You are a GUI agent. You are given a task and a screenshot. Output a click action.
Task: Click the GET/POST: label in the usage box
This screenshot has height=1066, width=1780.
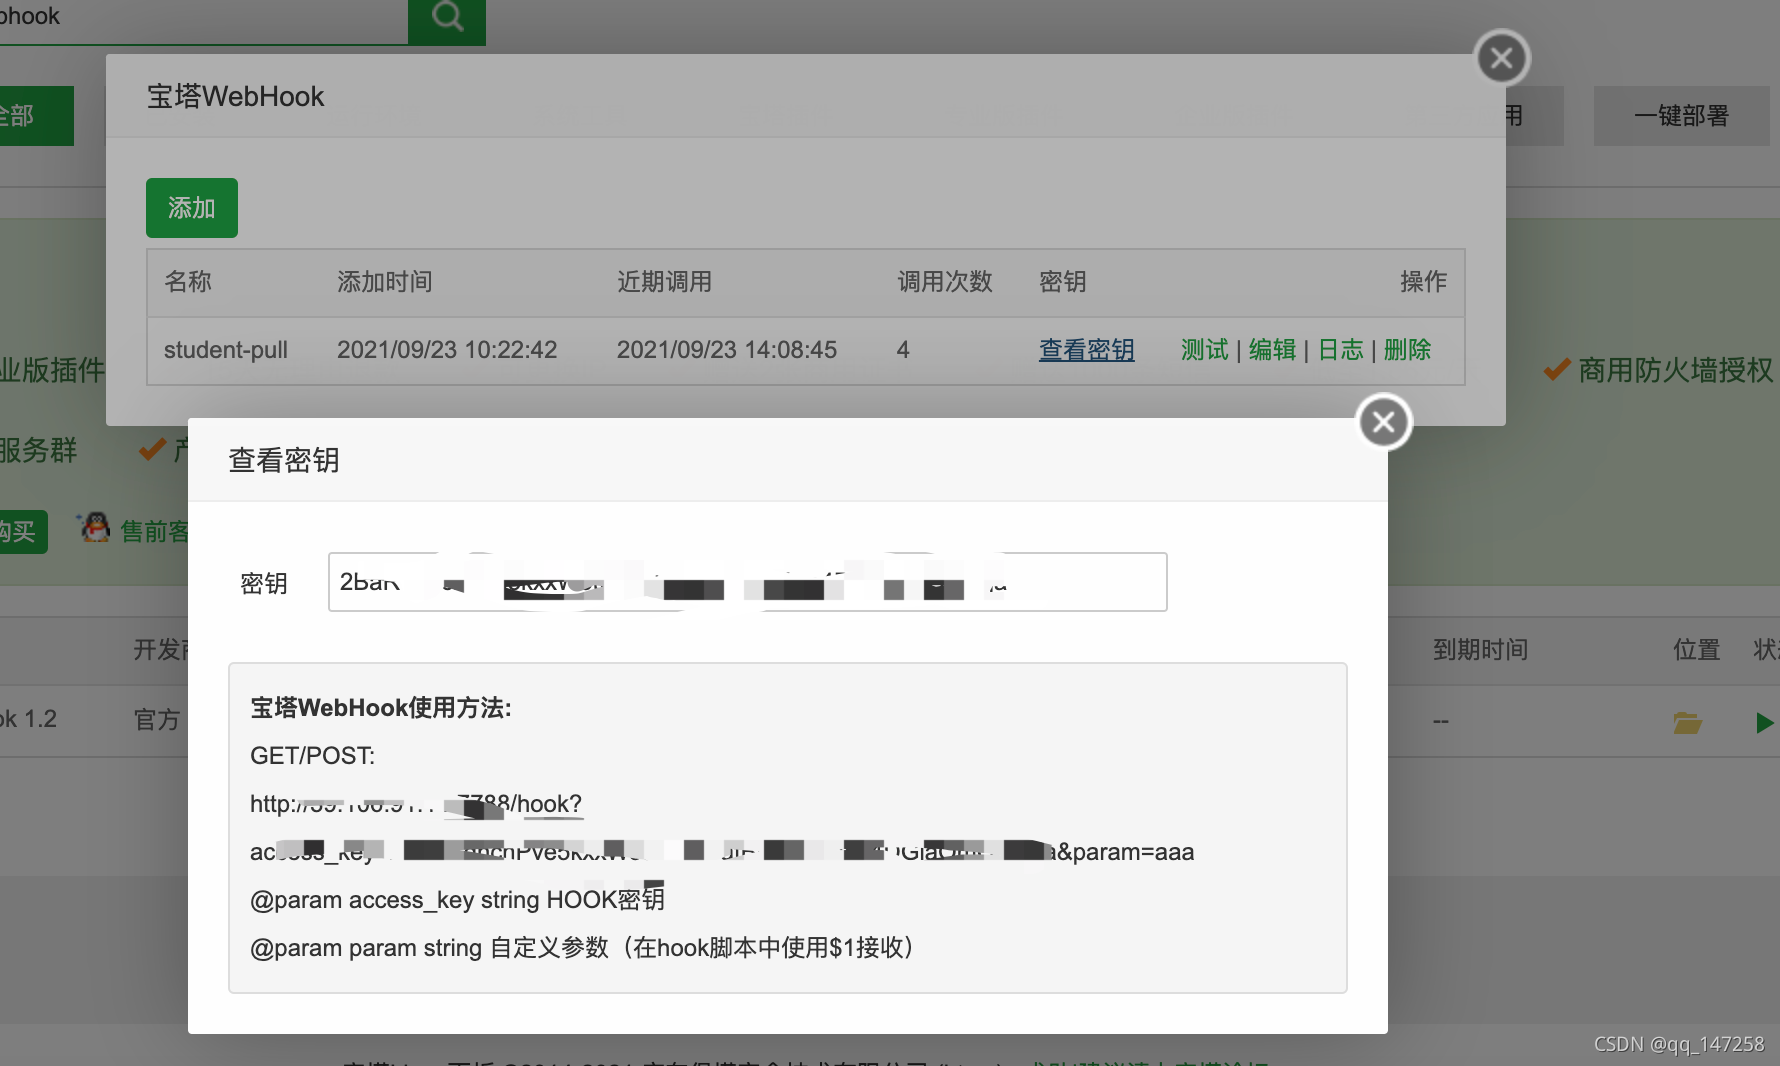(x=313, y=756)
